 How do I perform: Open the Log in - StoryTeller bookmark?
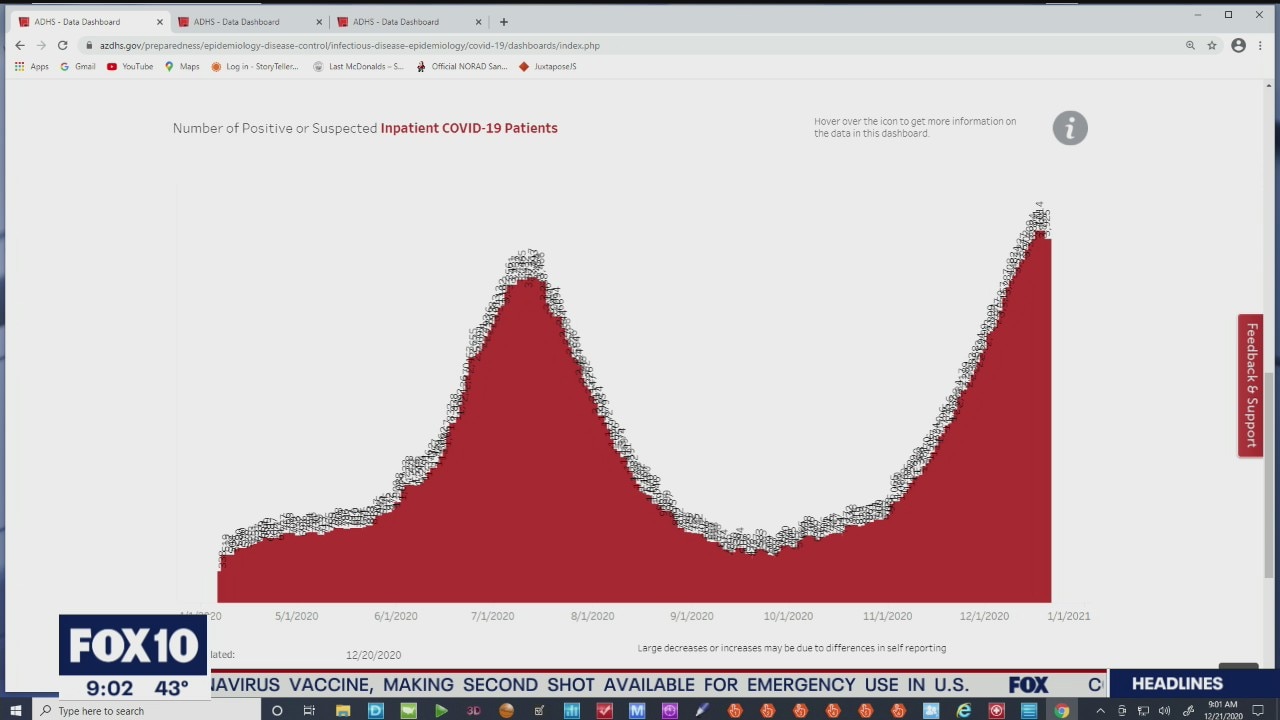click(x=255, y=67)
